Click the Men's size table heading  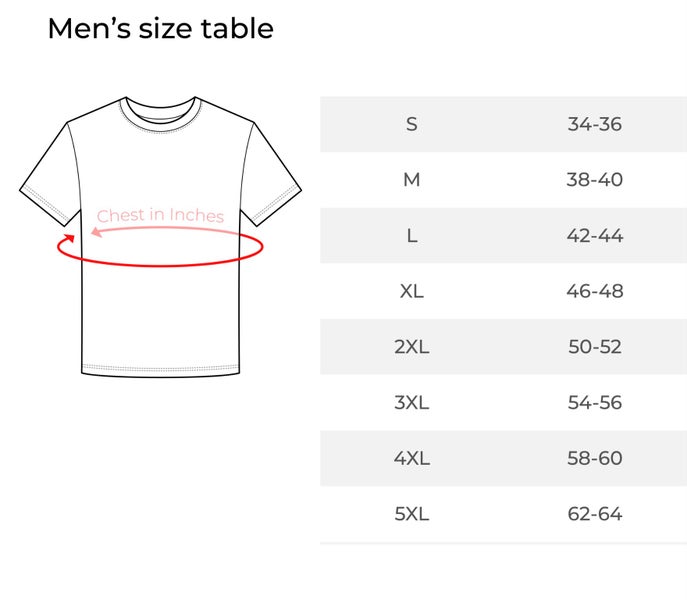tap(160, 29)
